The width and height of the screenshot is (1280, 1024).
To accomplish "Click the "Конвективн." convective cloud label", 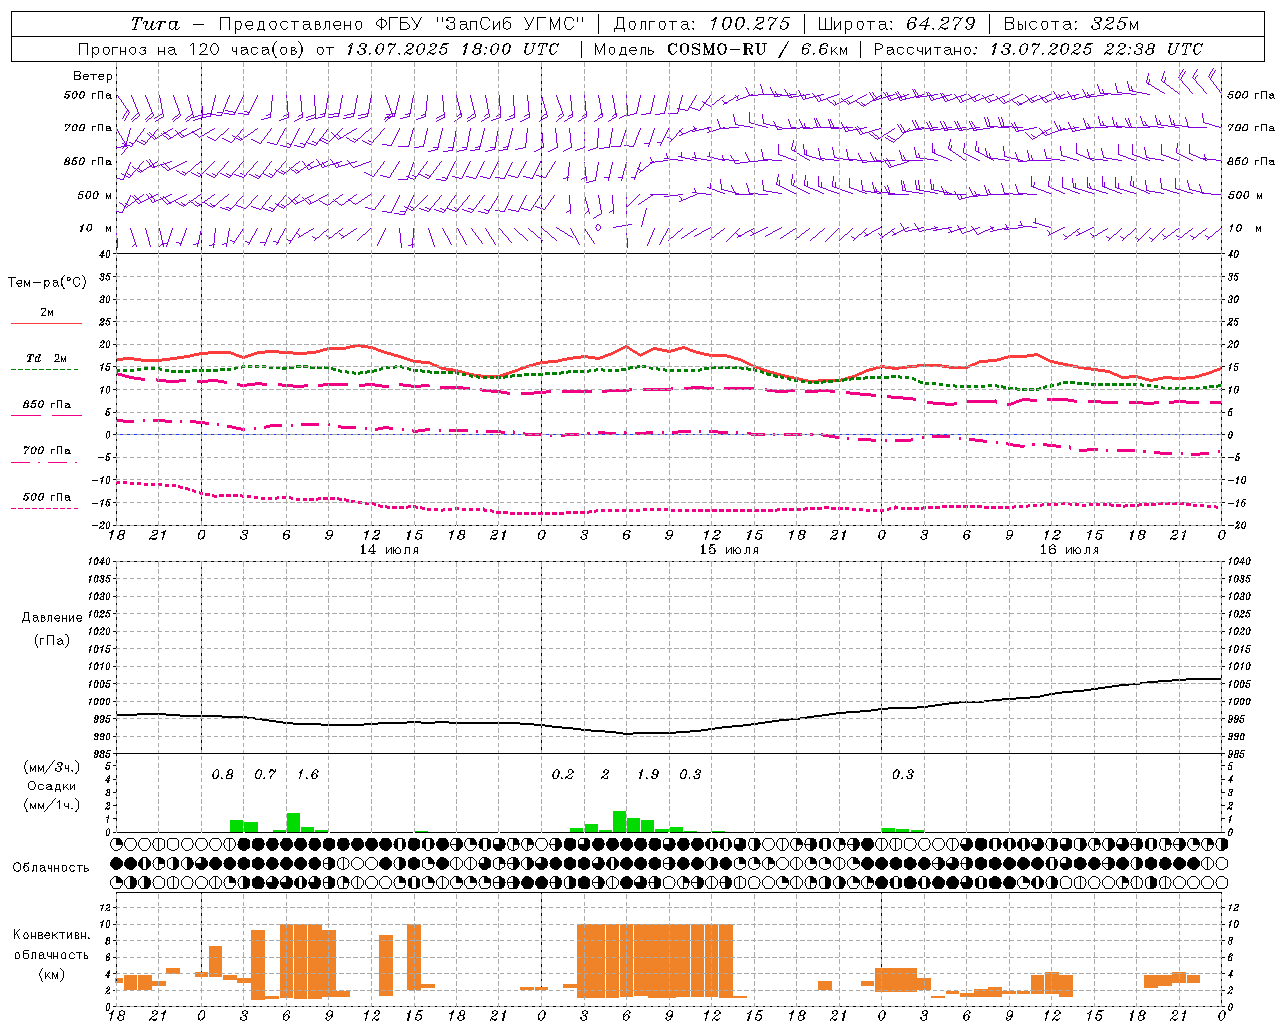I will (x=51, y=935).
